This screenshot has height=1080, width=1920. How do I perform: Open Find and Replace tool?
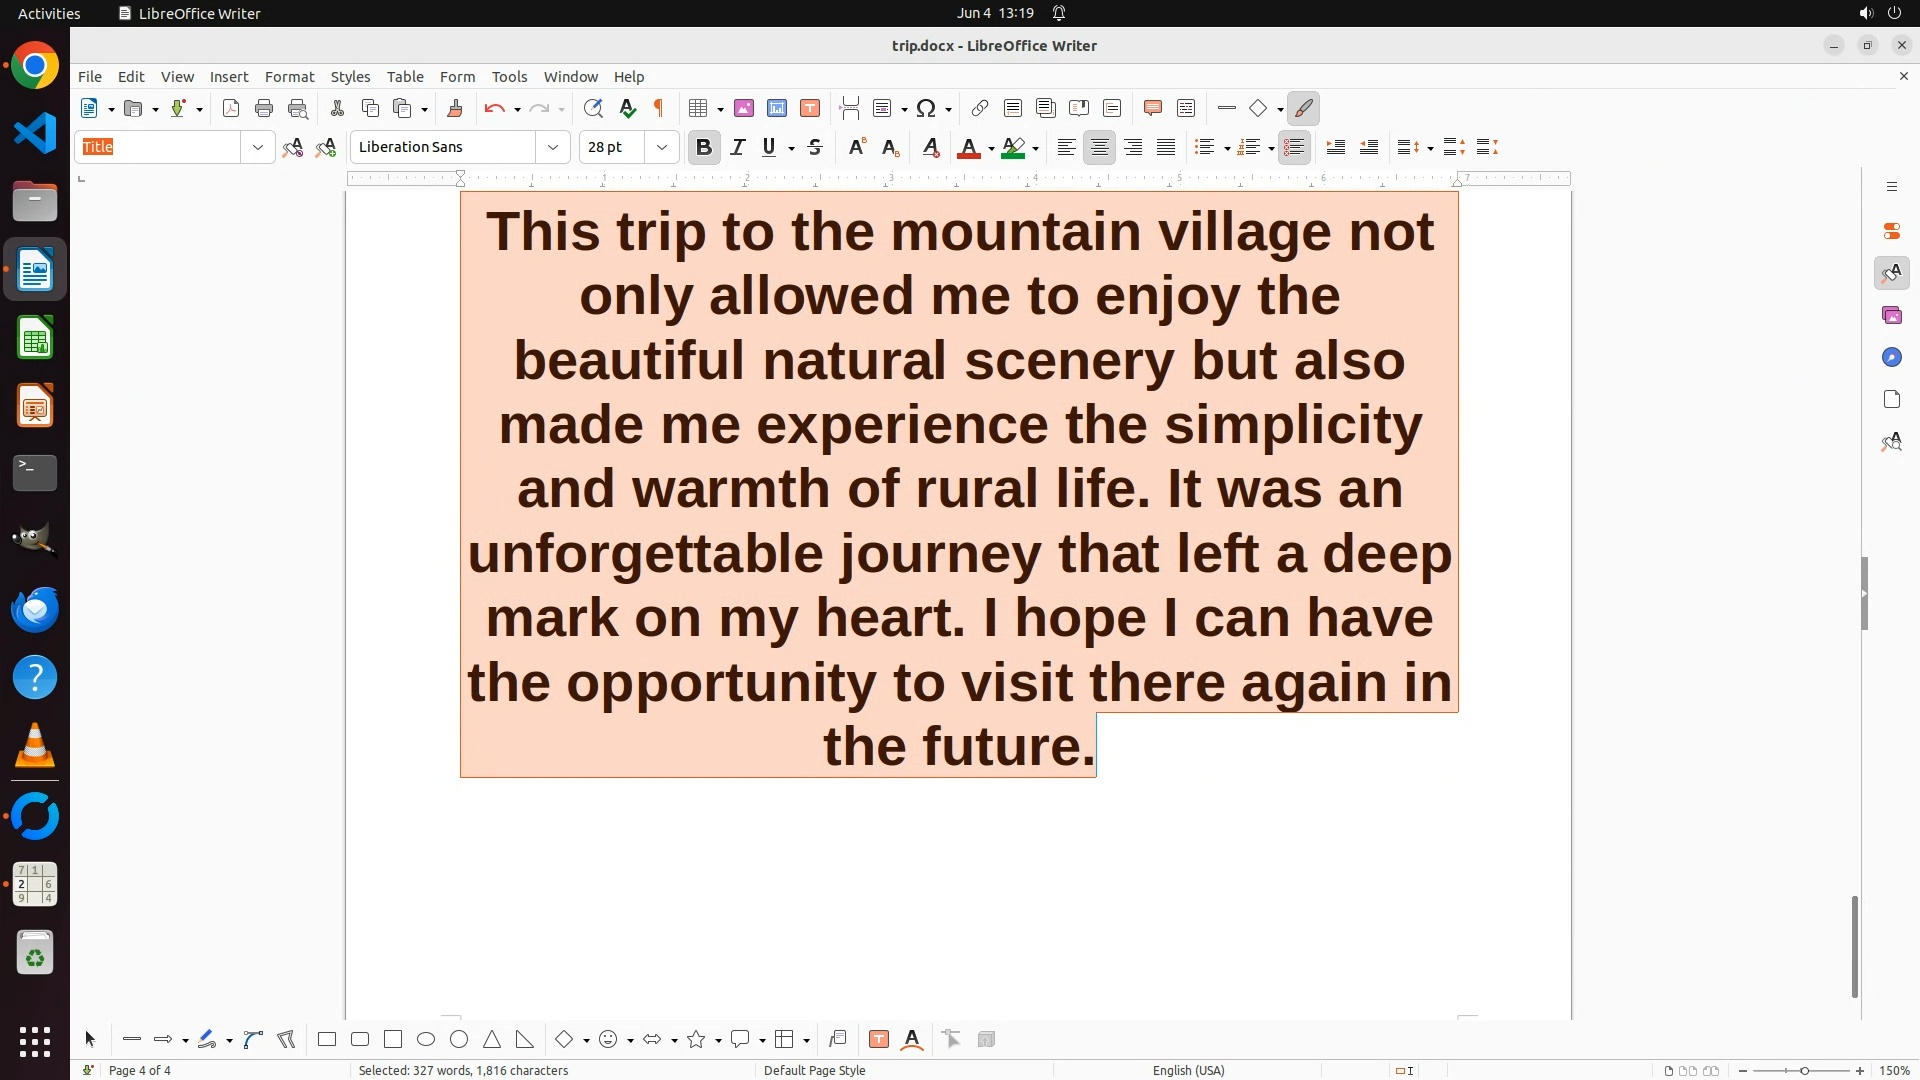point(593,109)
